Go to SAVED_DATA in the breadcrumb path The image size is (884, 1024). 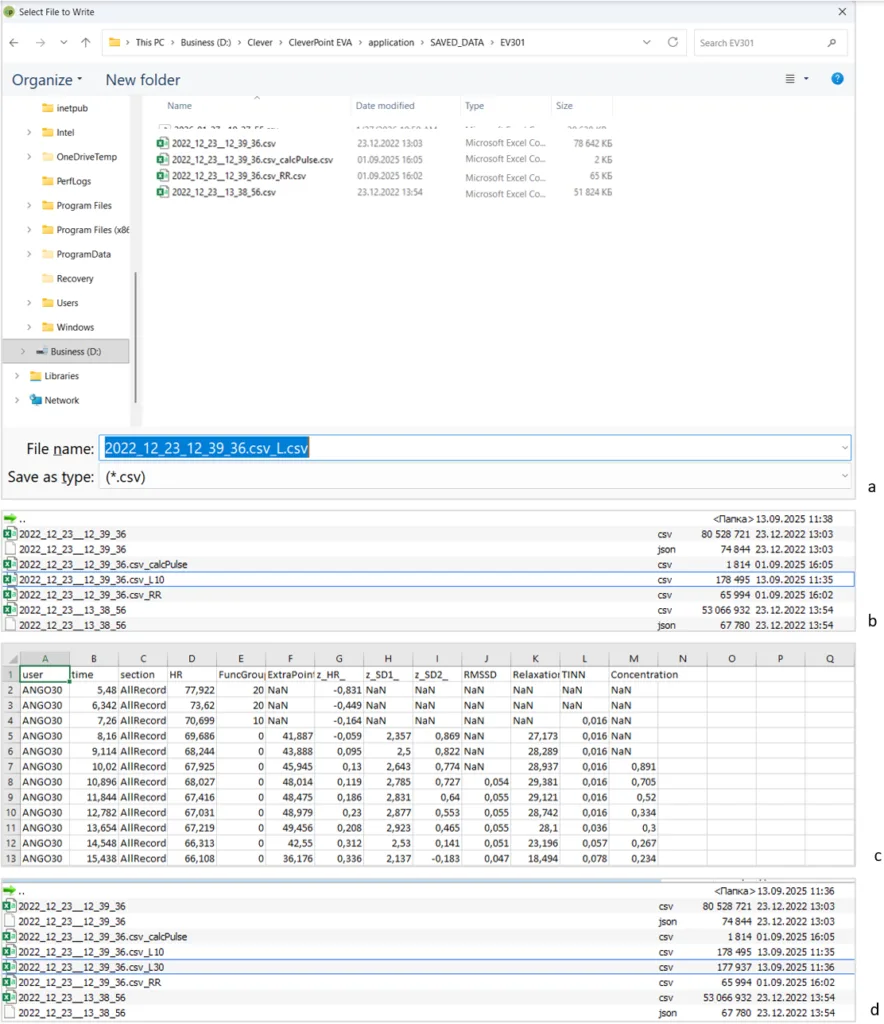(455, 43)
